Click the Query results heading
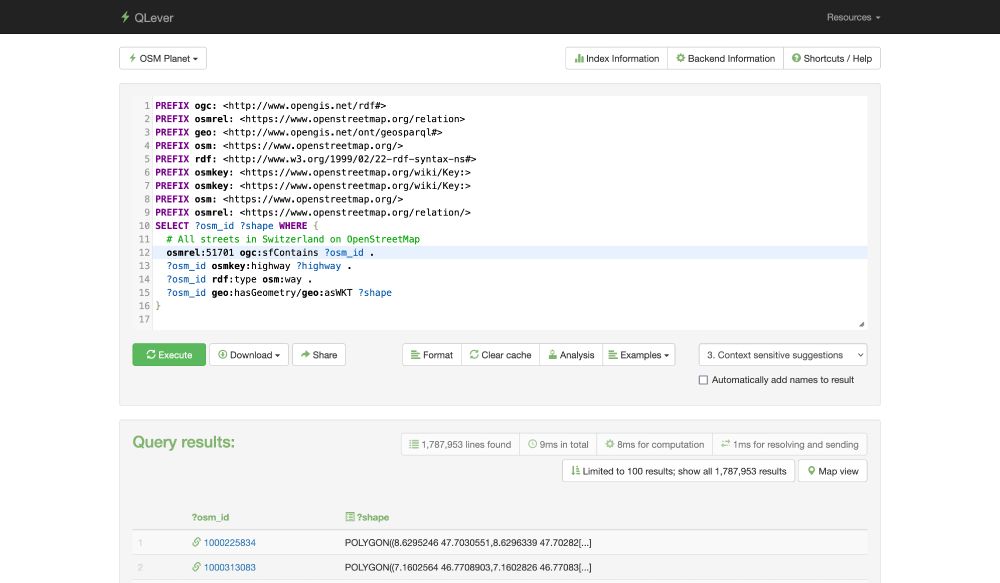 tap(184, 442)
